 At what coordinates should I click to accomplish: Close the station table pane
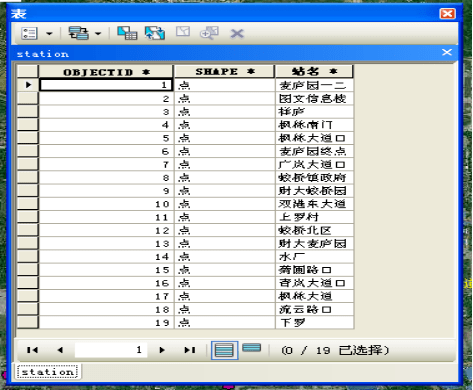(447, 52)
